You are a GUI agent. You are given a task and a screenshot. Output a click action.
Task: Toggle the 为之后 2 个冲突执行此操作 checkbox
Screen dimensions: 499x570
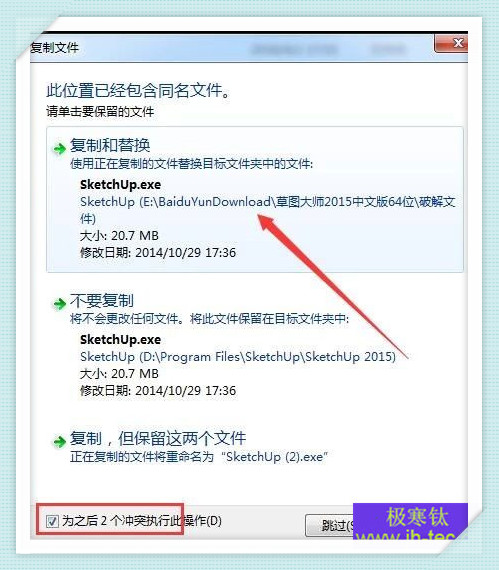coord(52,521)
